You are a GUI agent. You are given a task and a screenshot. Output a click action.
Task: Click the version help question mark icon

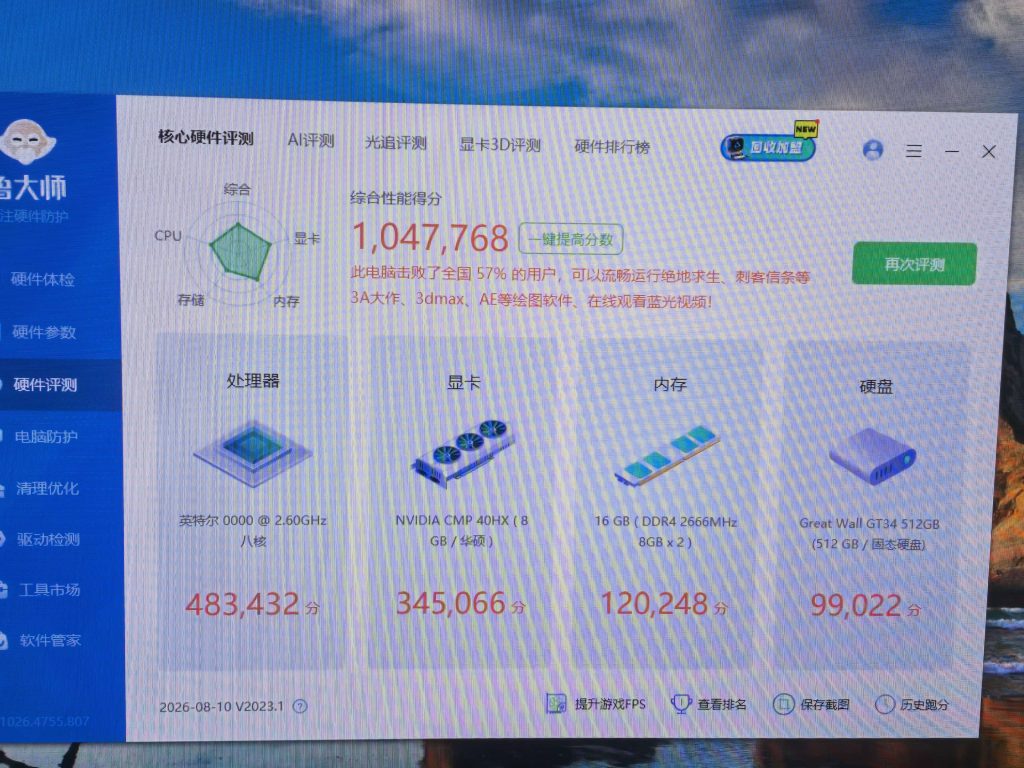(300, 706)
